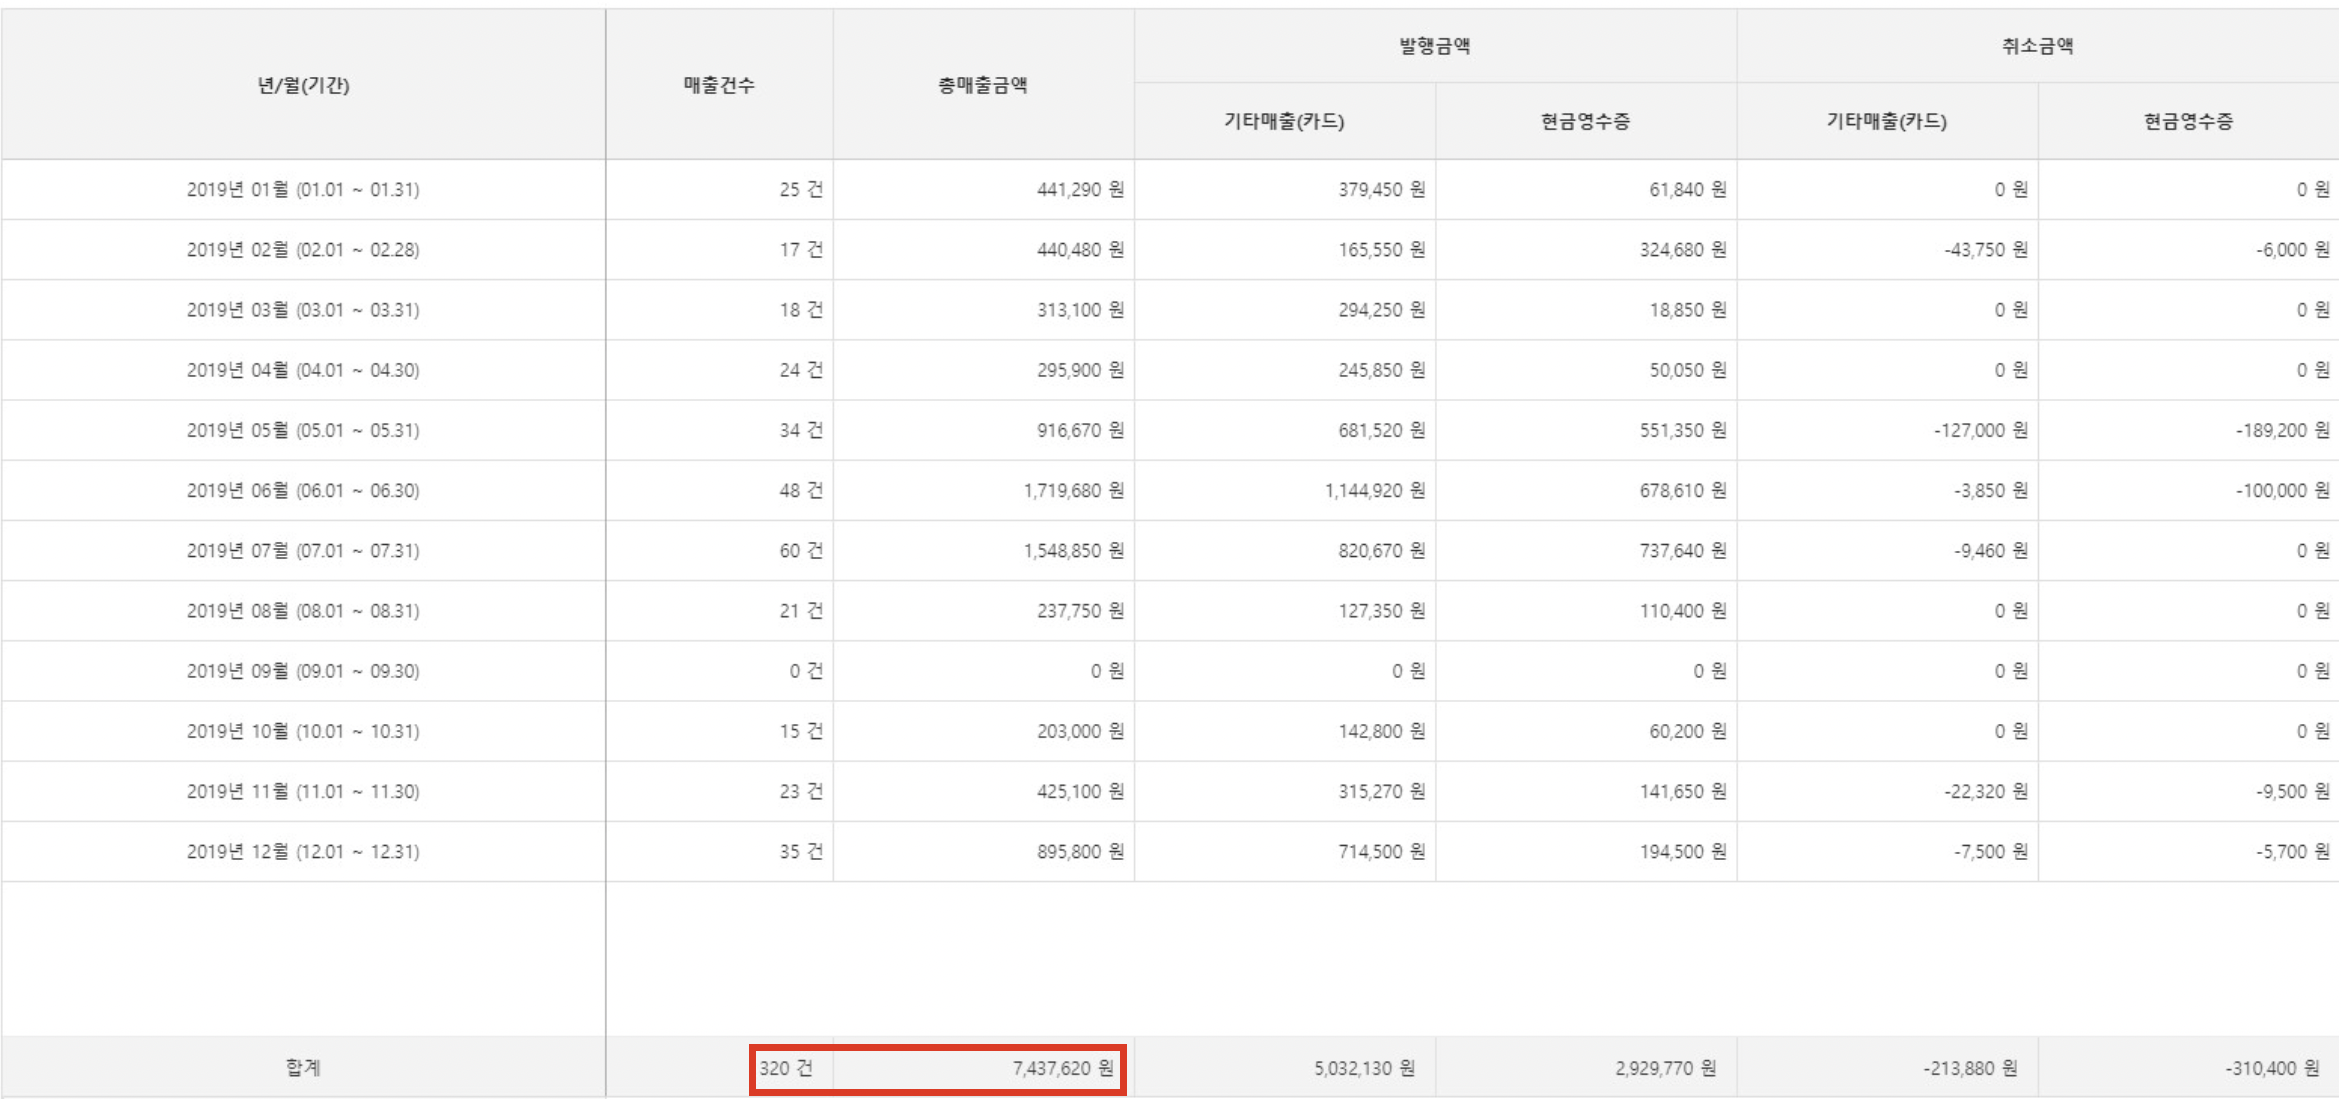
Task: Click the 취소금액 group header
Action: pyautogui.click(x=2037, y=46)
